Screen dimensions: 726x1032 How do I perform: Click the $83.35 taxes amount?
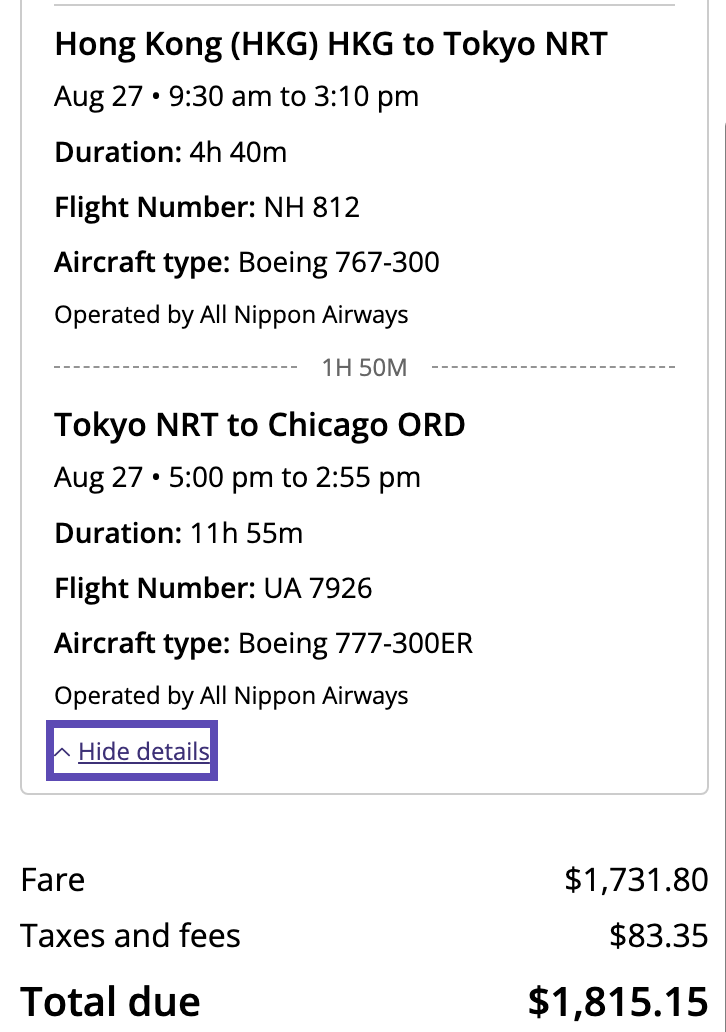click(x=658, y=936)
